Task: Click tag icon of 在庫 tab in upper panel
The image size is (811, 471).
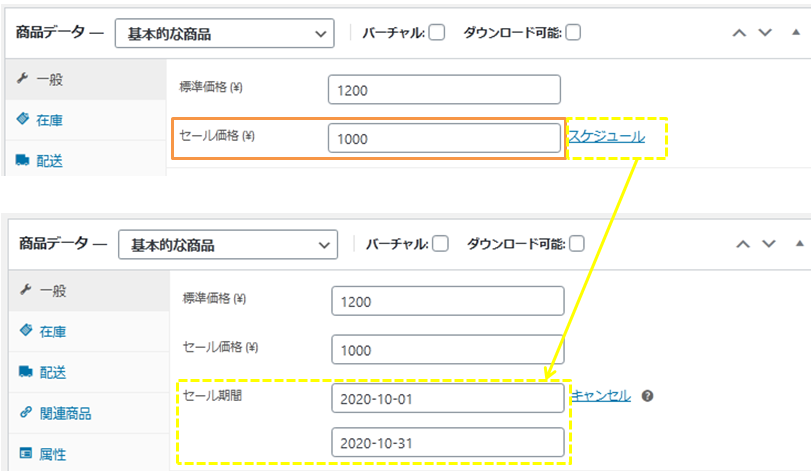Action: coord(23,119)
